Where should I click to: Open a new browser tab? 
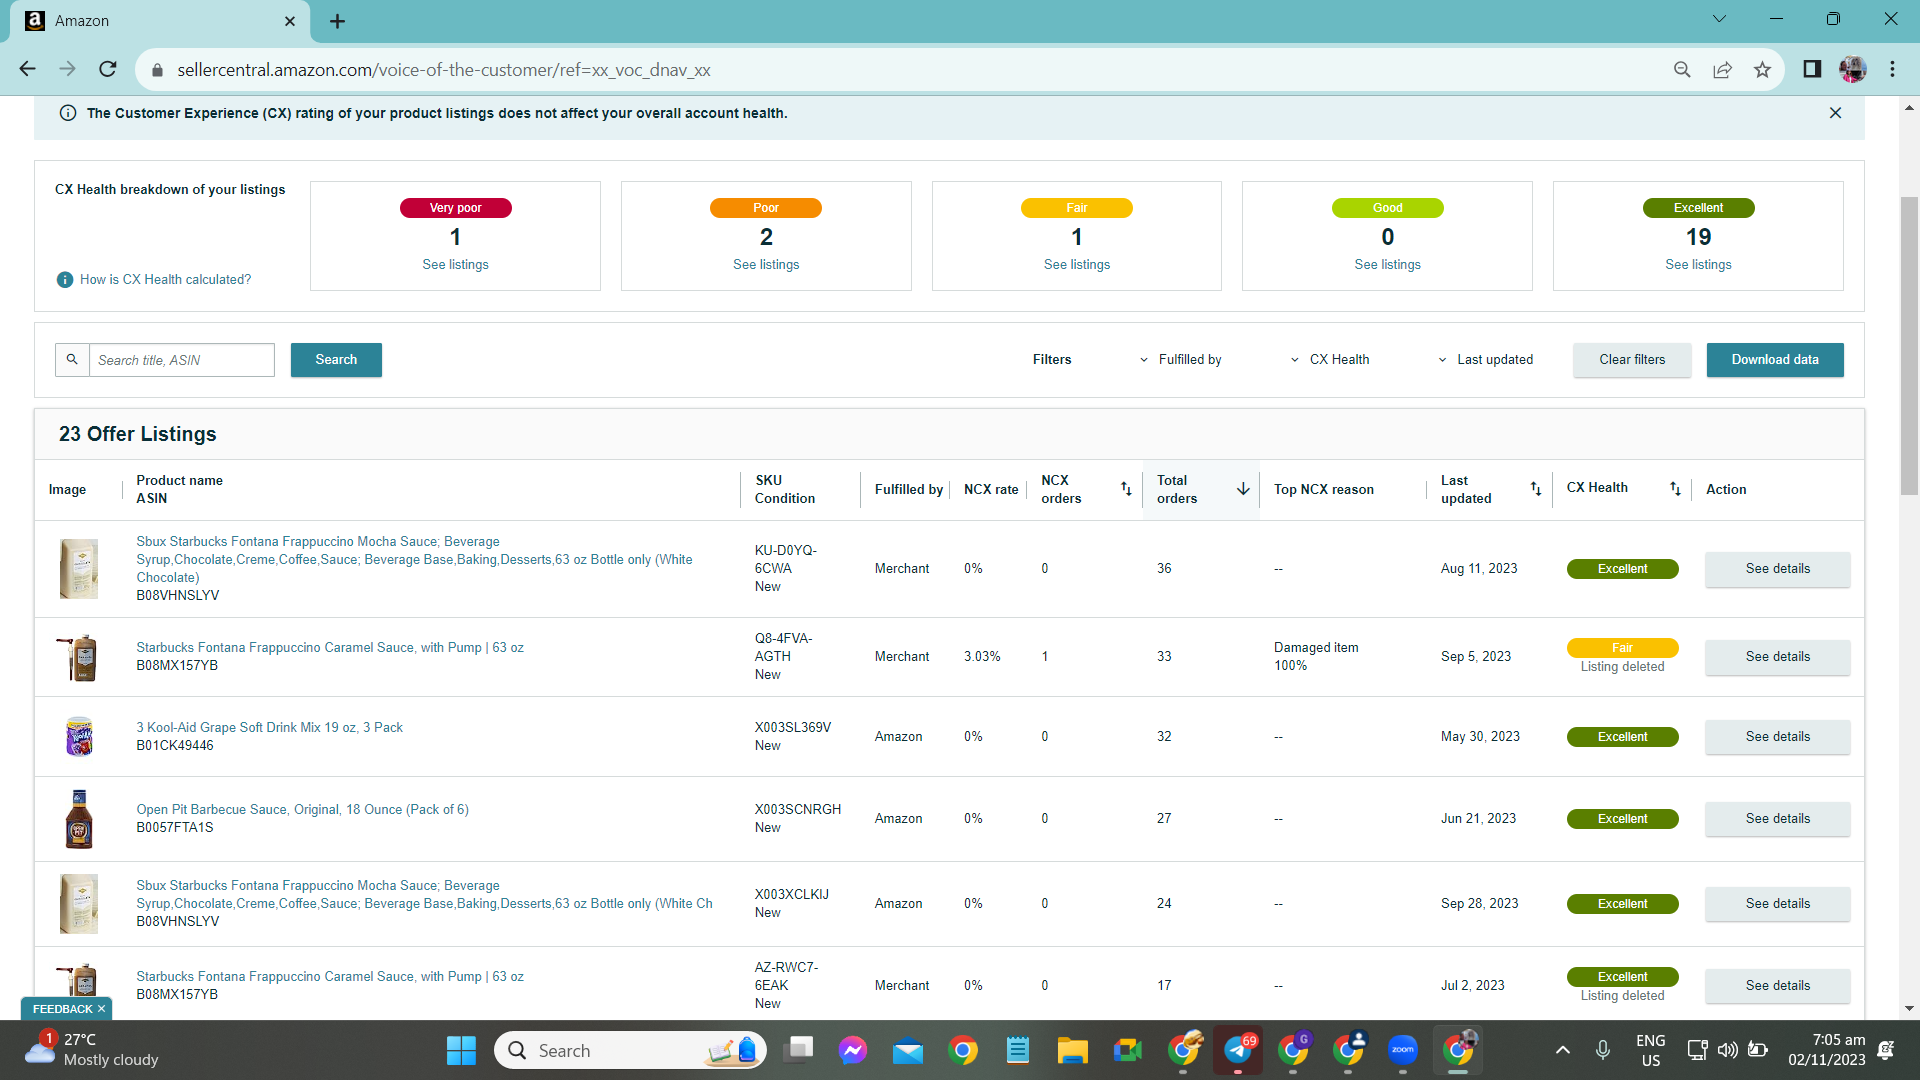point(337,21)
